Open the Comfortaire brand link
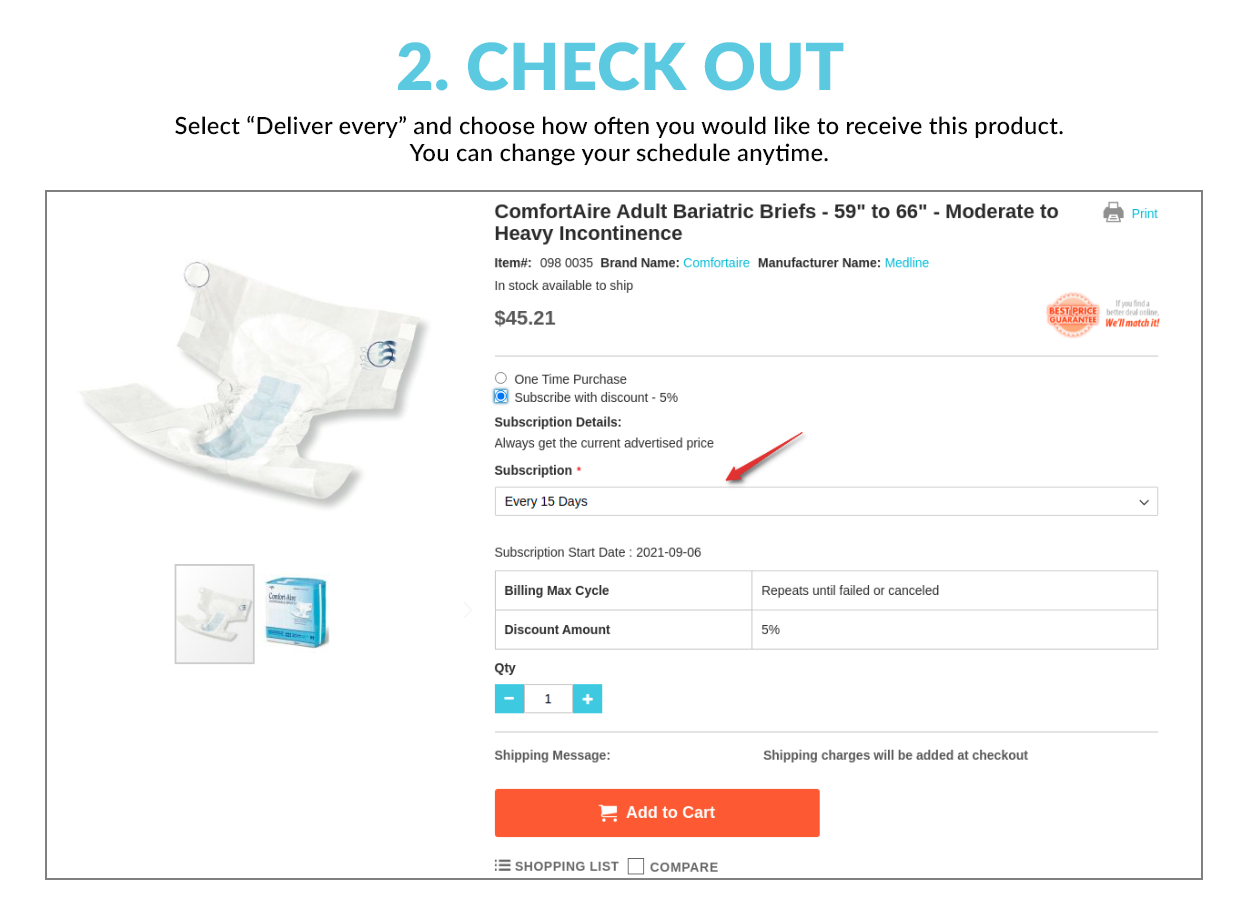Screen dimensions: 1240x900 click(x=716, y=262)
